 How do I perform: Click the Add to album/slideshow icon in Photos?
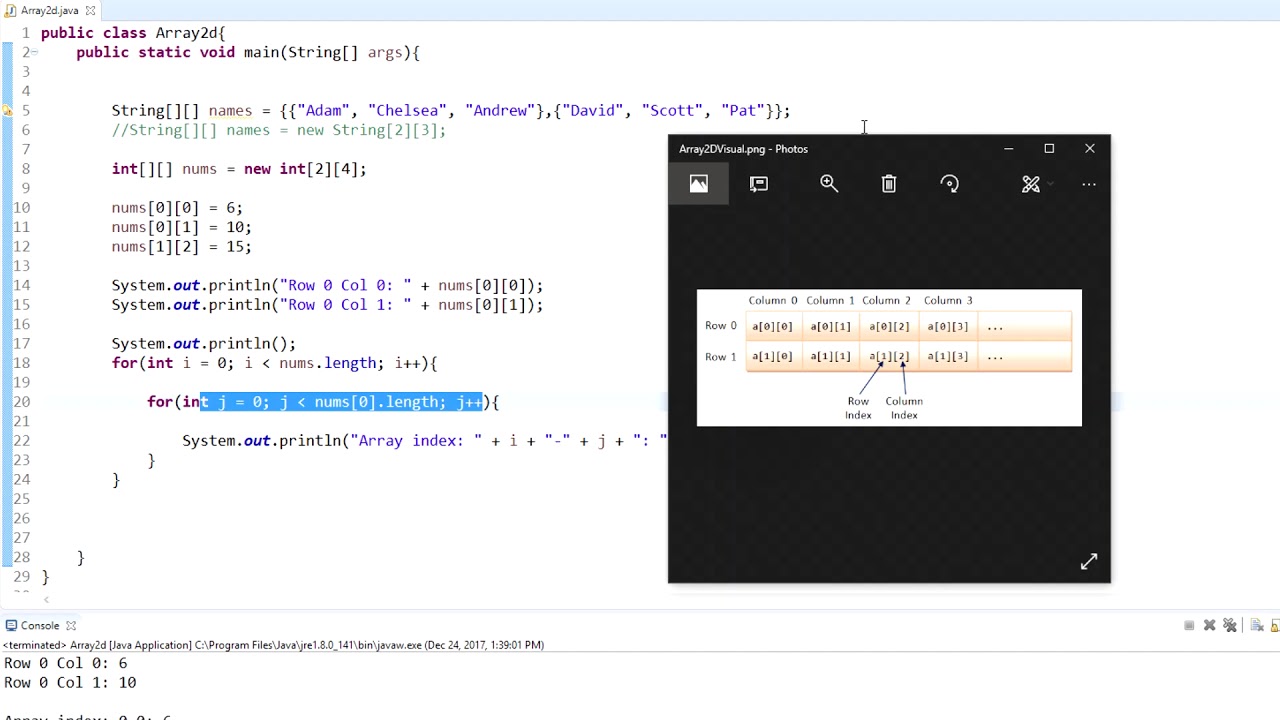(759, 184)
